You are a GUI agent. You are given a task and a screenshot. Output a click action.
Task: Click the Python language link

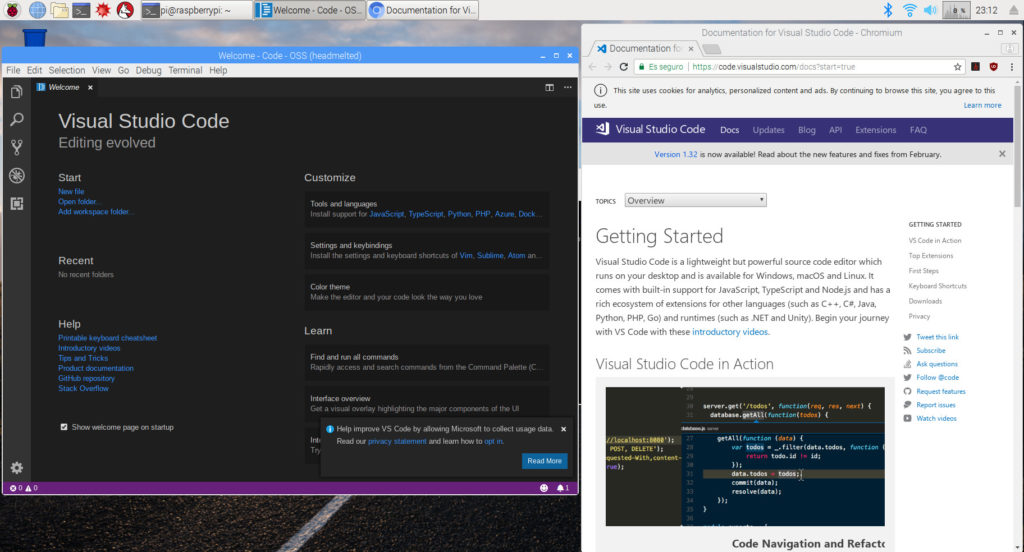point(459,214)
